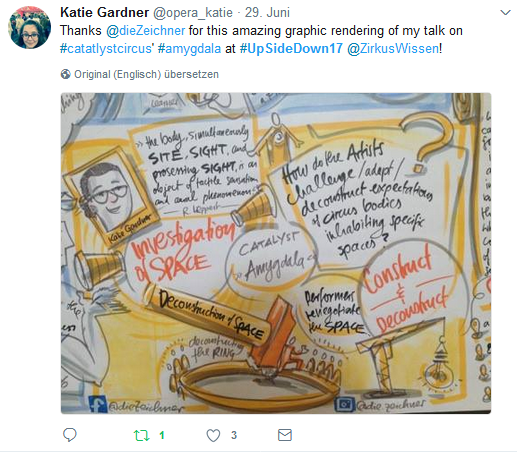The height and width of the screenshot is (452, 517).
Task: Click the retweet count number 1
Action: point(162,435)
